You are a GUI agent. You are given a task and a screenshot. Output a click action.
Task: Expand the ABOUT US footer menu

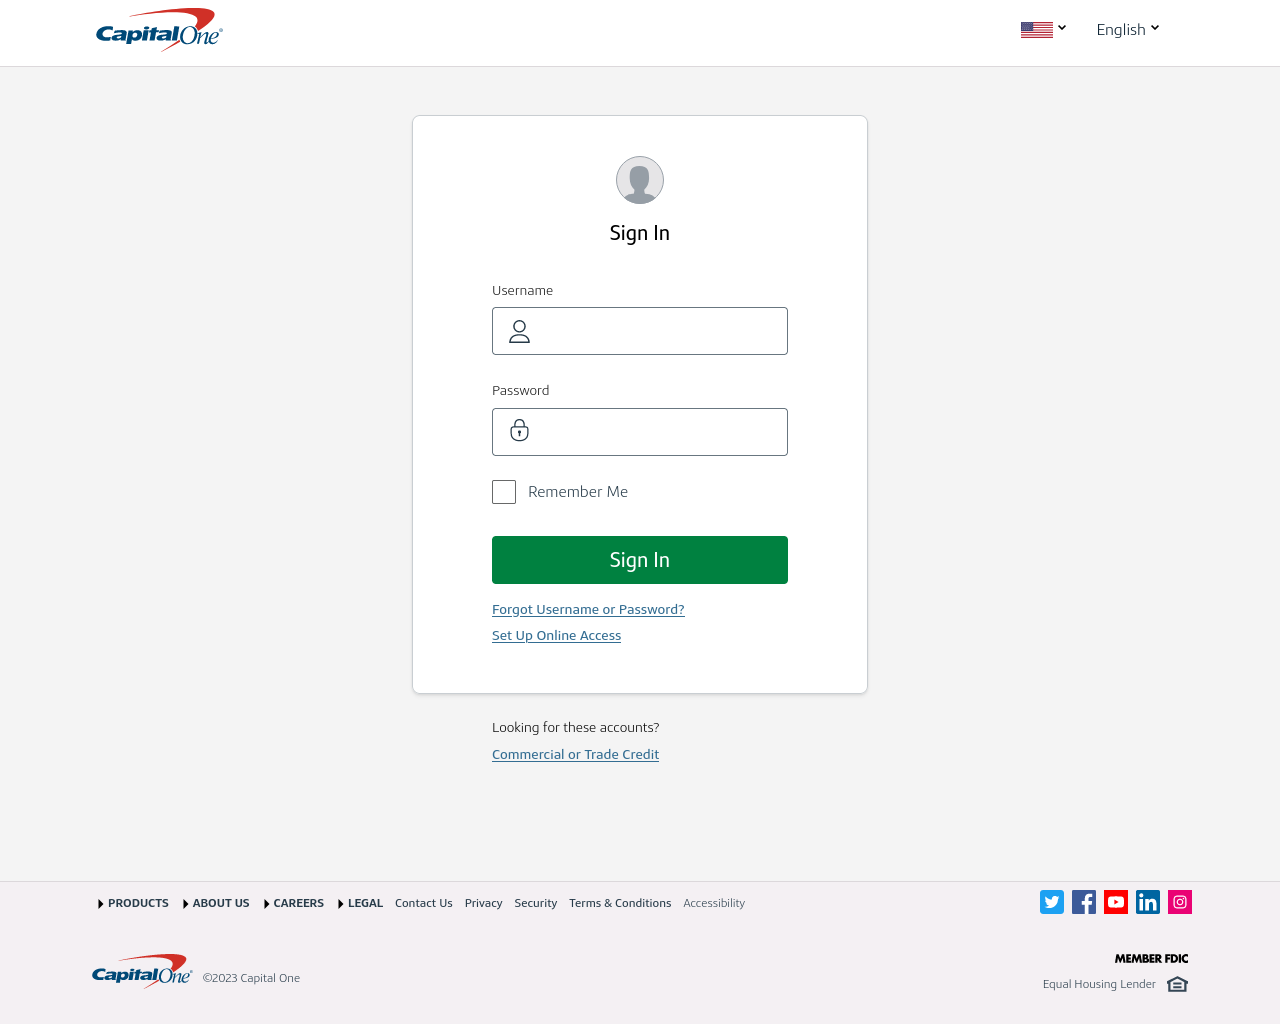coord(216,903)
